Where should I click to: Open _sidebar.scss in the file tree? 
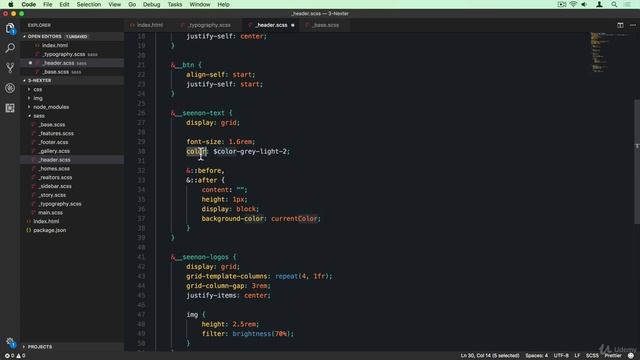pyautogui.click(x=56, y=187)
